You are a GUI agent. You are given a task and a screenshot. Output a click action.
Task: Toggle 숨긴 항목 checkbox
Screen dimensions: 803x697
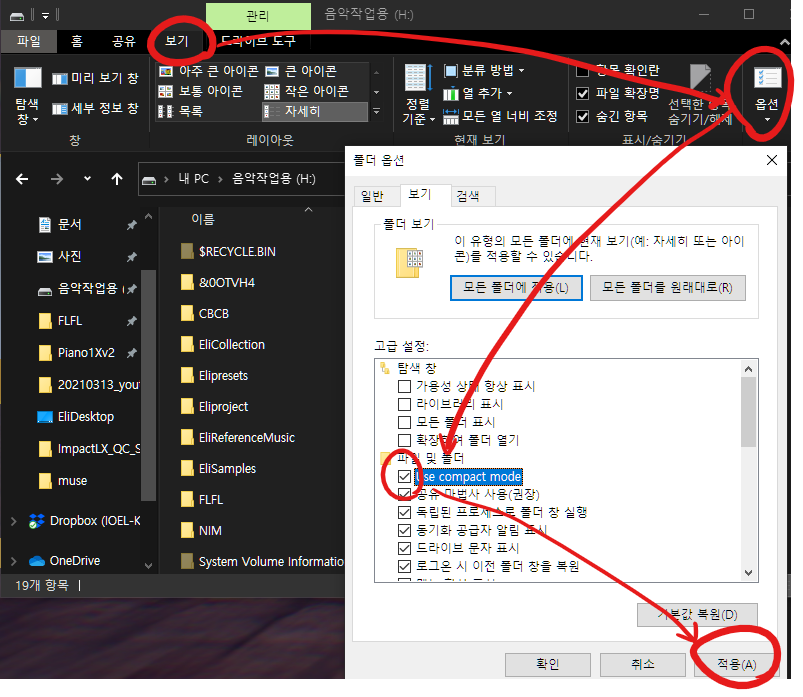(582, 116)
